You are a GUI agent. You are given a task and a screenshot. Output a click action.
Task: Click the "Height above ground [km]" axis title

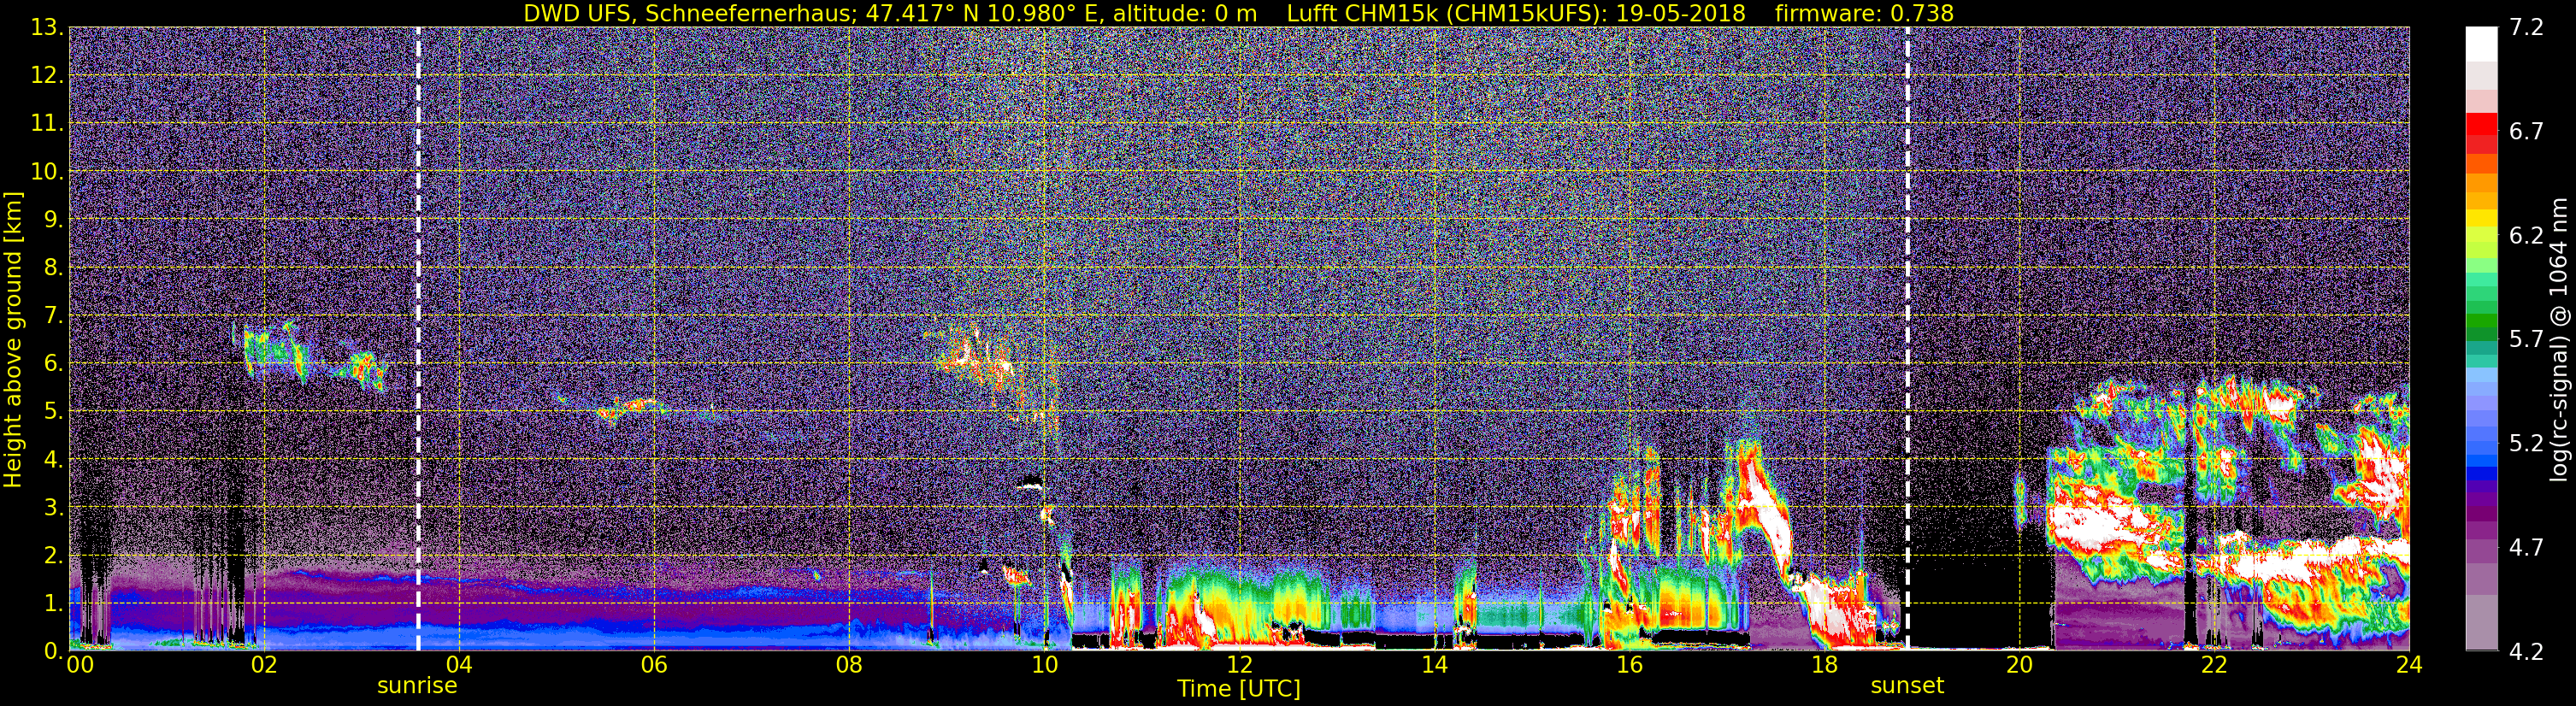[x=13, y=339]
